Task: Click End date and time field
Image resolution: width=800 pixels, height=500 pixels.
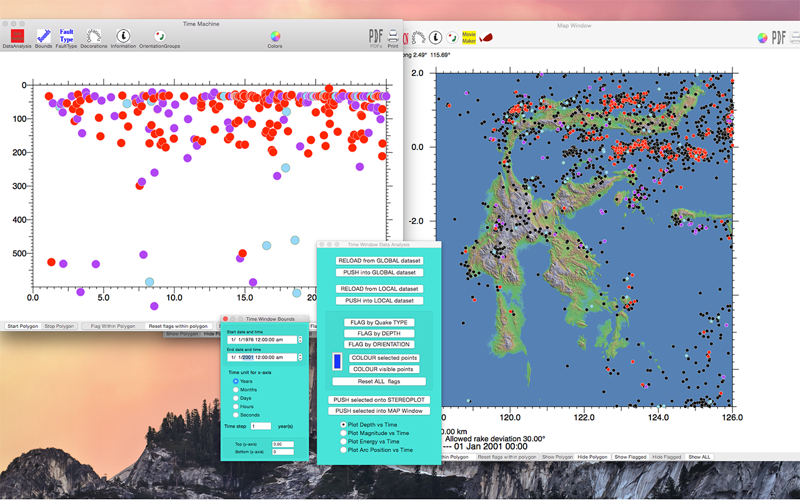Action: tap(262, 357)
